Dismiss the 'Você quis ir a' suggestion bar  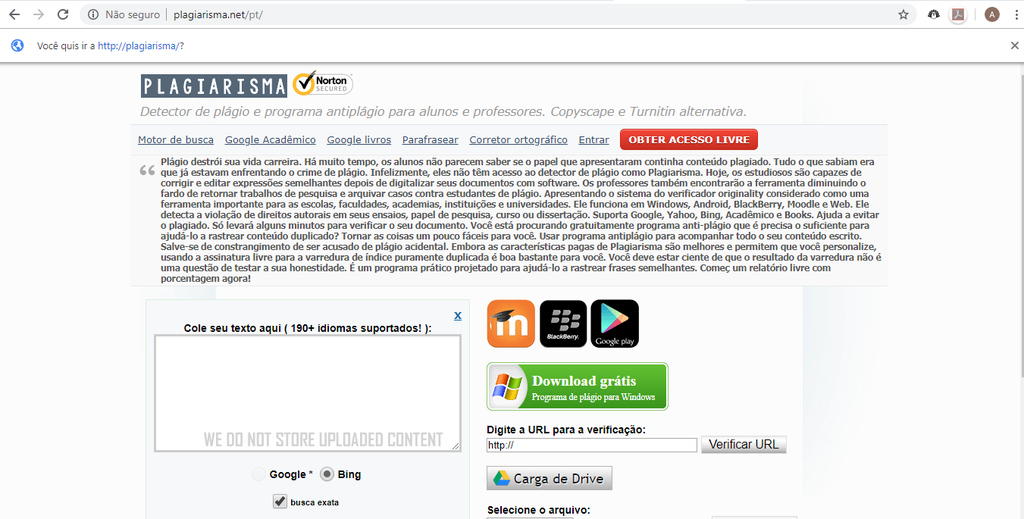(x=1014, y=46)
